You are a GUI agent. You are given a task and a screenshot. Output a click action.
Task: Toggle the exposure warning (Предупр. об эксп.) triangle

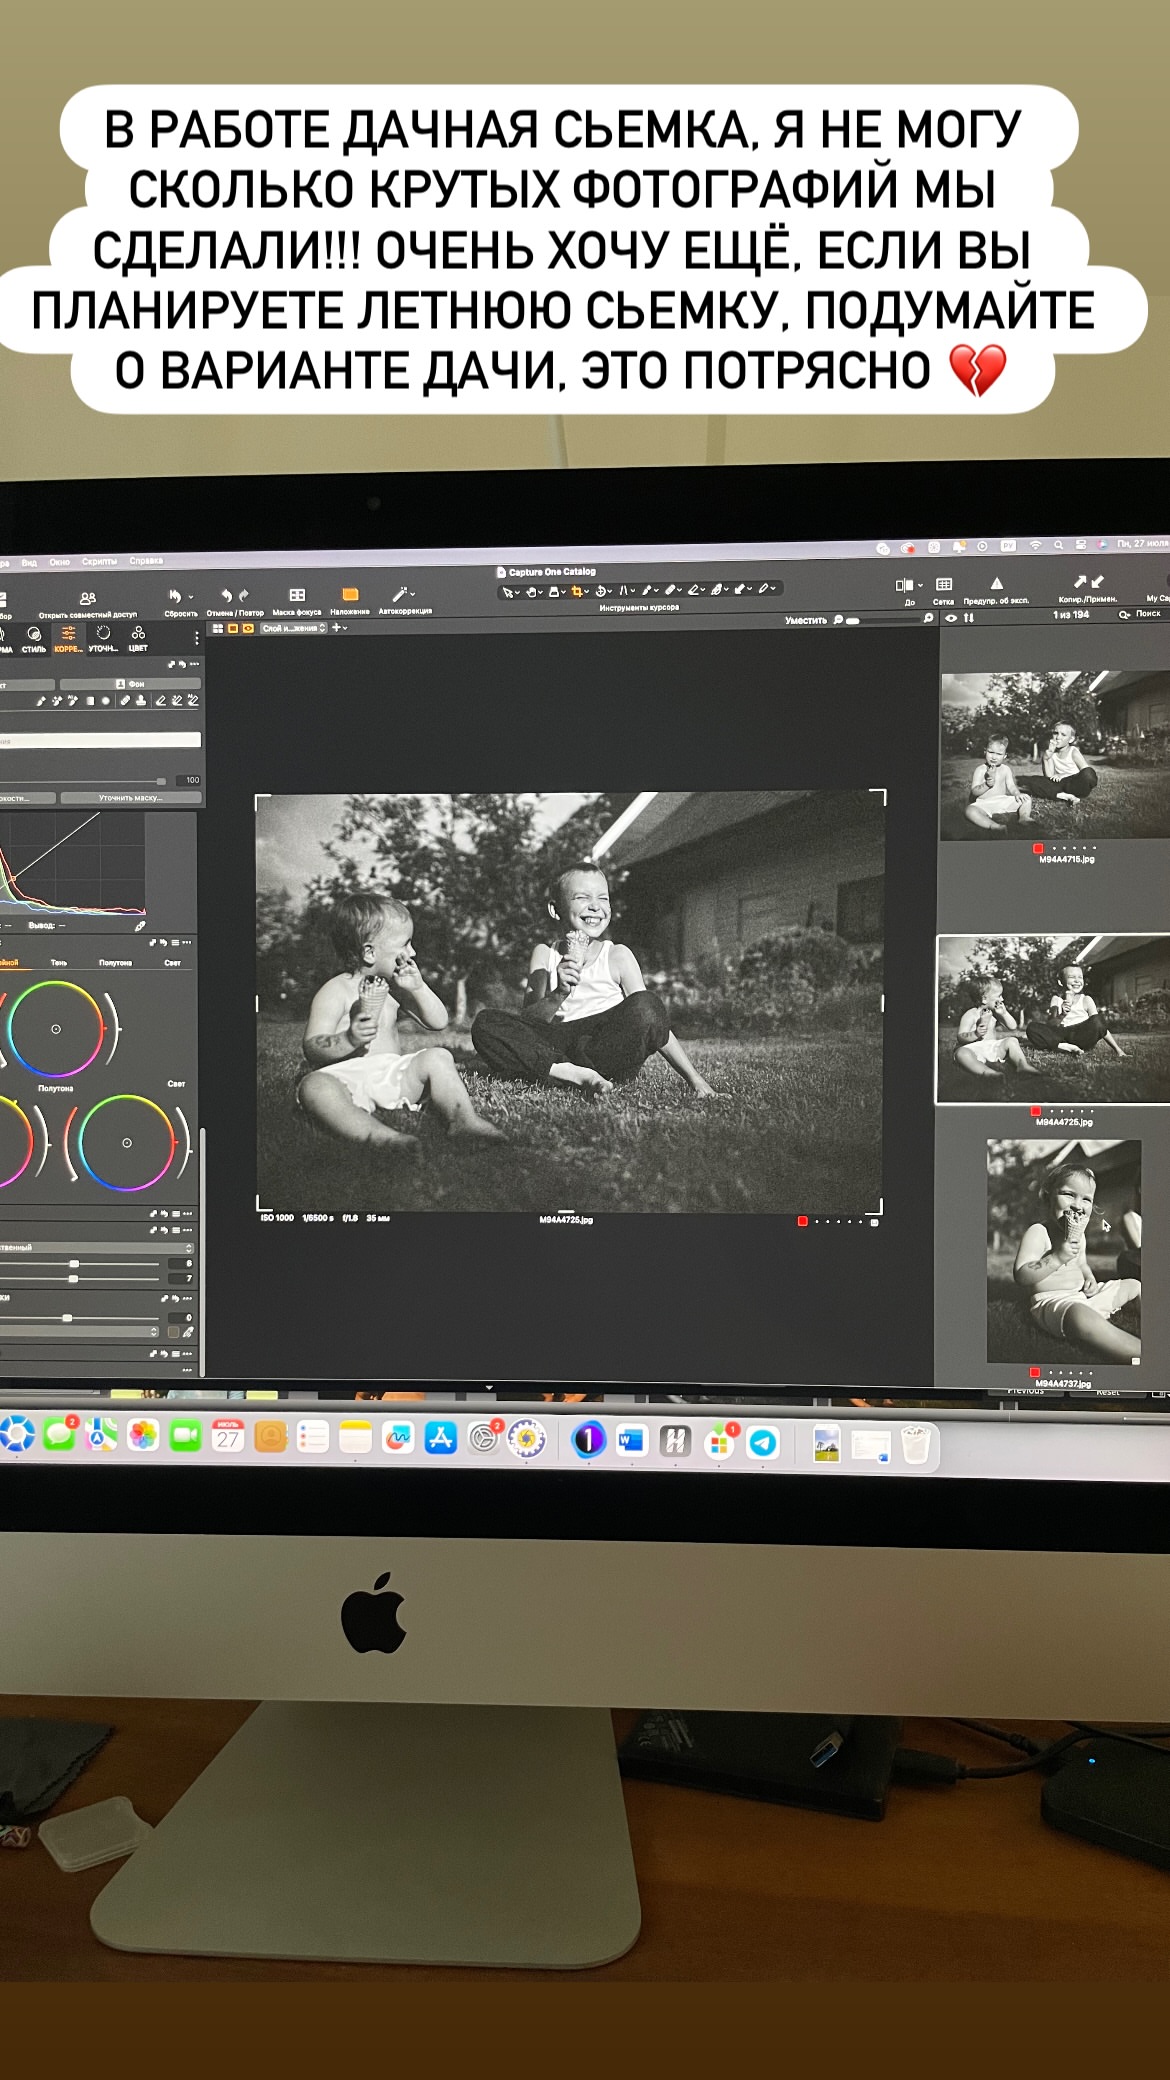pos(997,583)
